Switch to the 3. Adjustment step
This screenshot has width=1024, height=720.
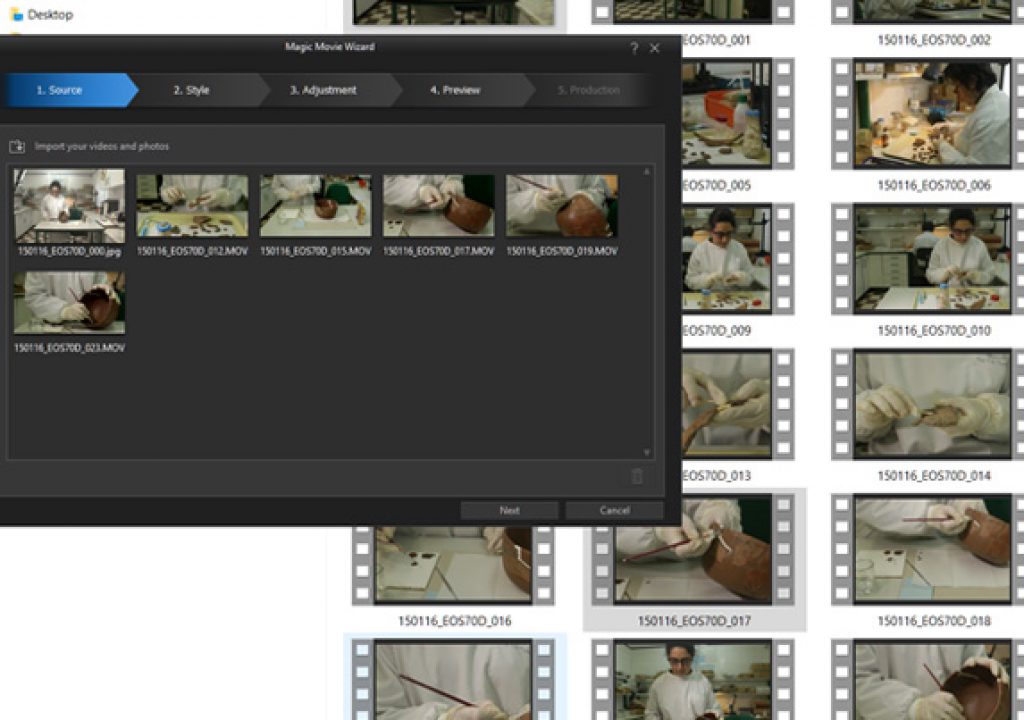[328, 90]
